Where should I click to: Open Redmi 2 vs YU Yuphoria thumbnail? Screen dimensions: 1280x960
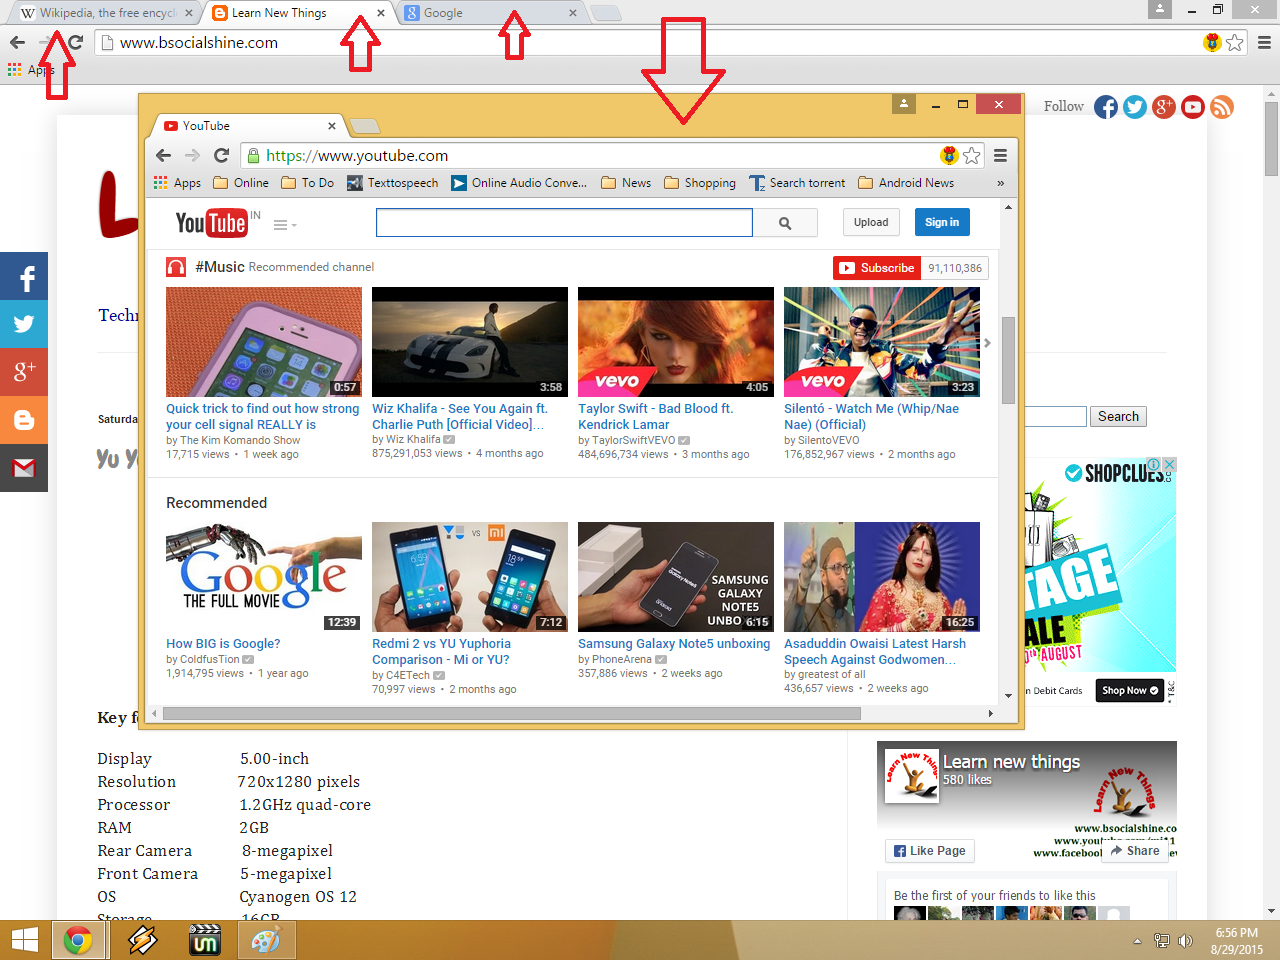[x=470, y=577]
